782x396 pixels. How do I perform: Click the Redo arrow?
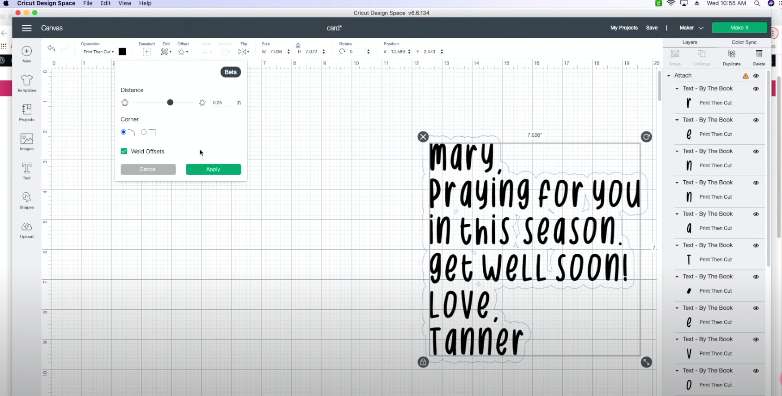click(64, 48)
